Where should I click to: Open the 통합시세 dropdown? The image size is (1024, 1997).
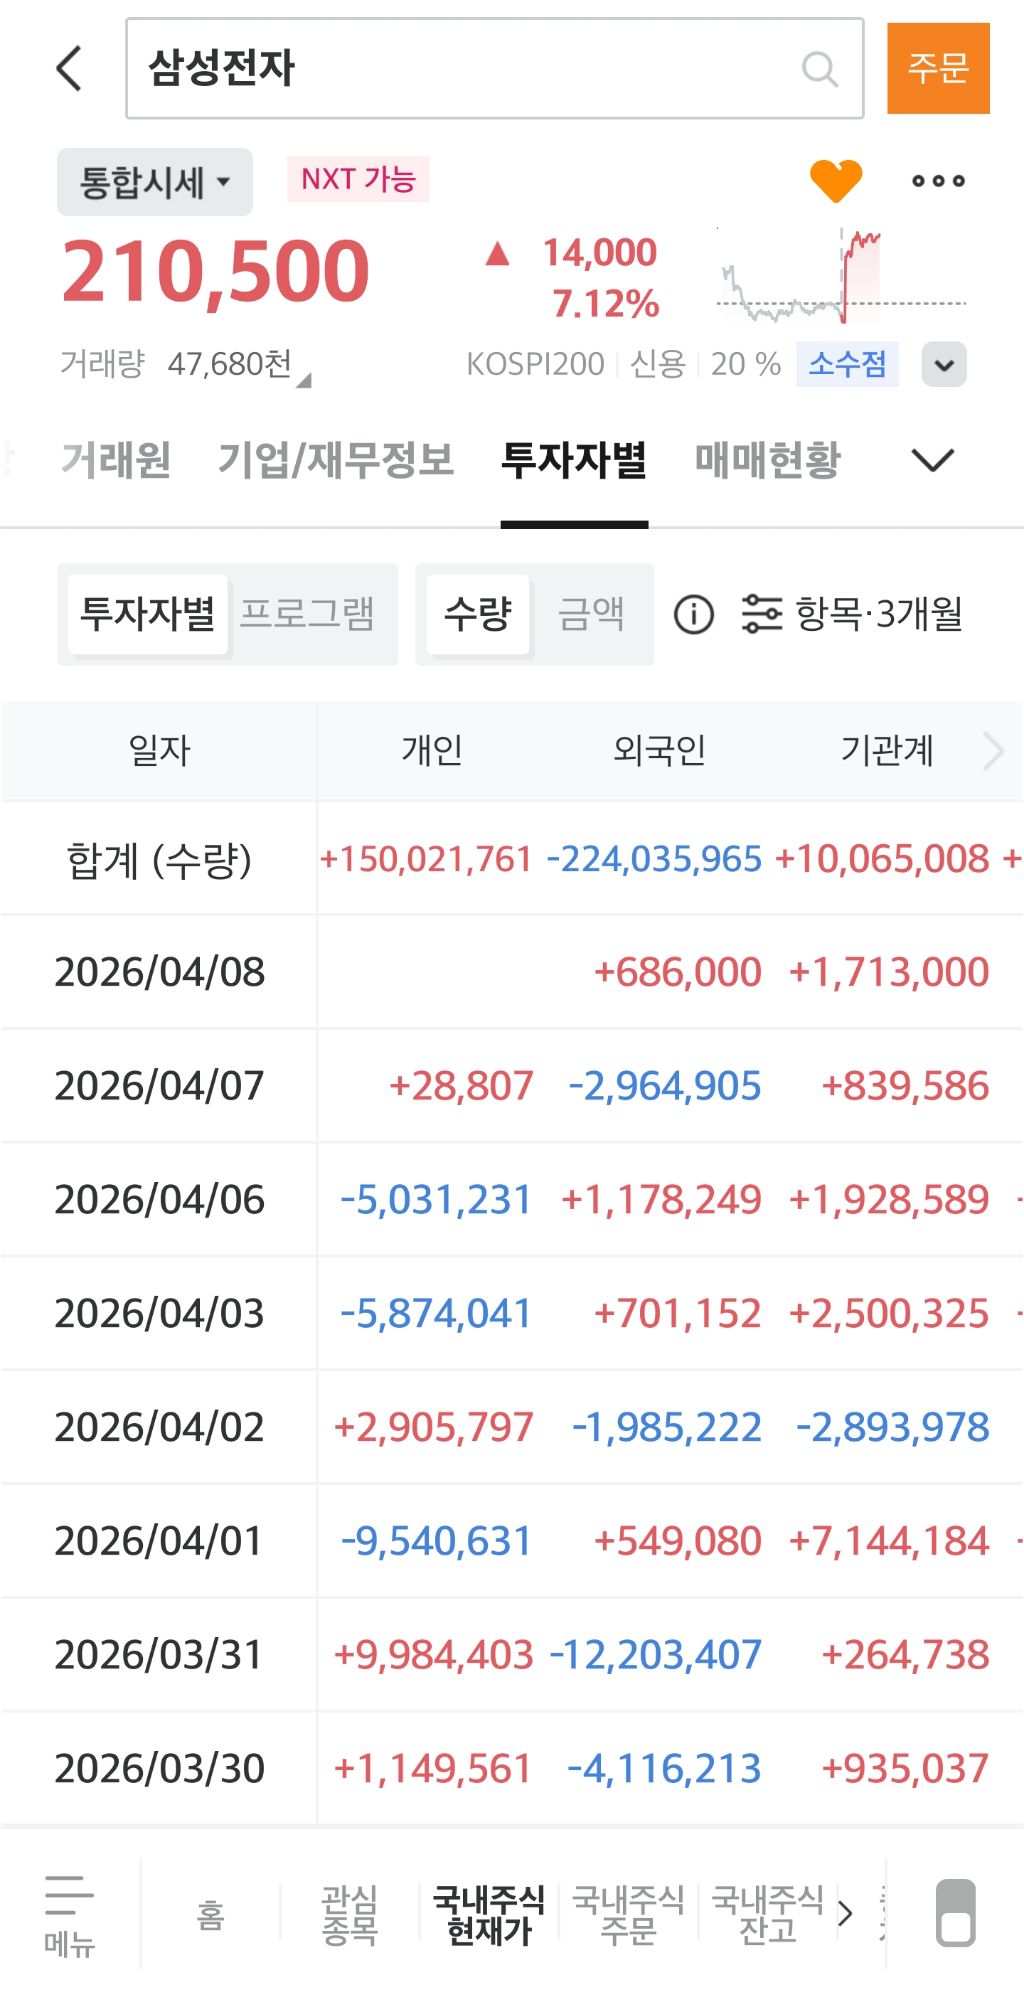point(155,182)
